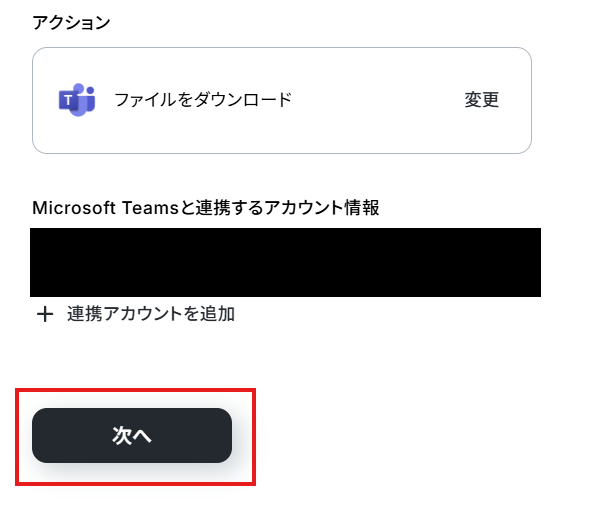Click 変更 beside ファイルをダウンロード
The image size is (589, 519).
(x=482, y=100)
